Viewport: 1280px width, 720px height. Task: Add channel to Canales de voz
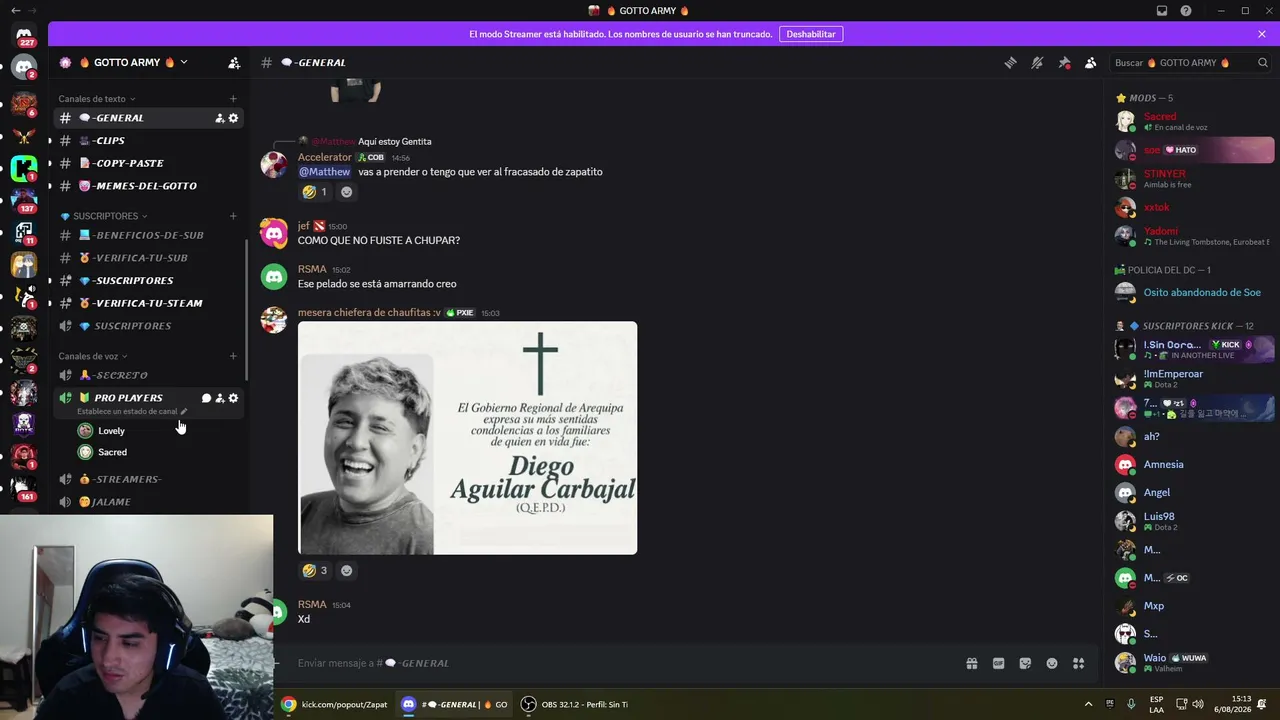tap(233, 356)
